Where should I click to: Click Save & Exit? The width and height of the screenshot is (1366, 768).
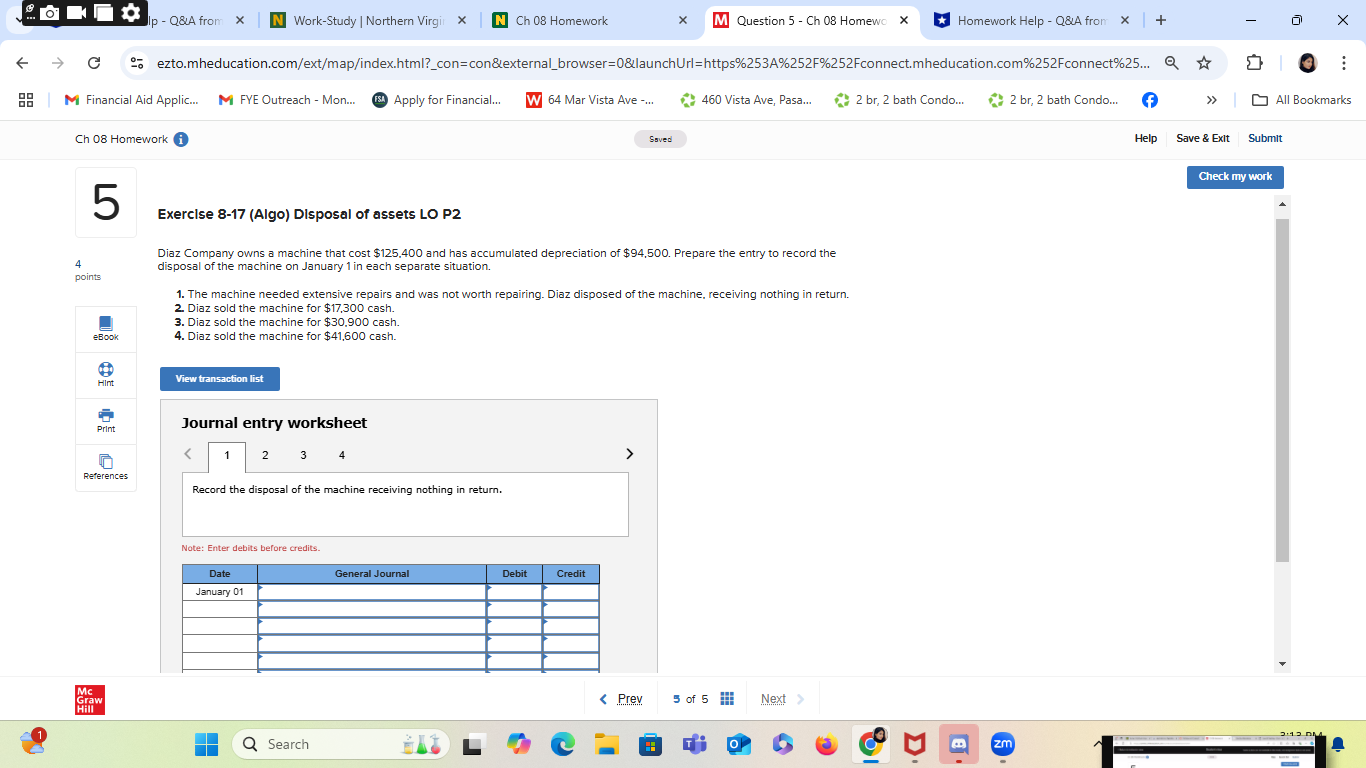pyautogui.click(x=1202, y=138)
